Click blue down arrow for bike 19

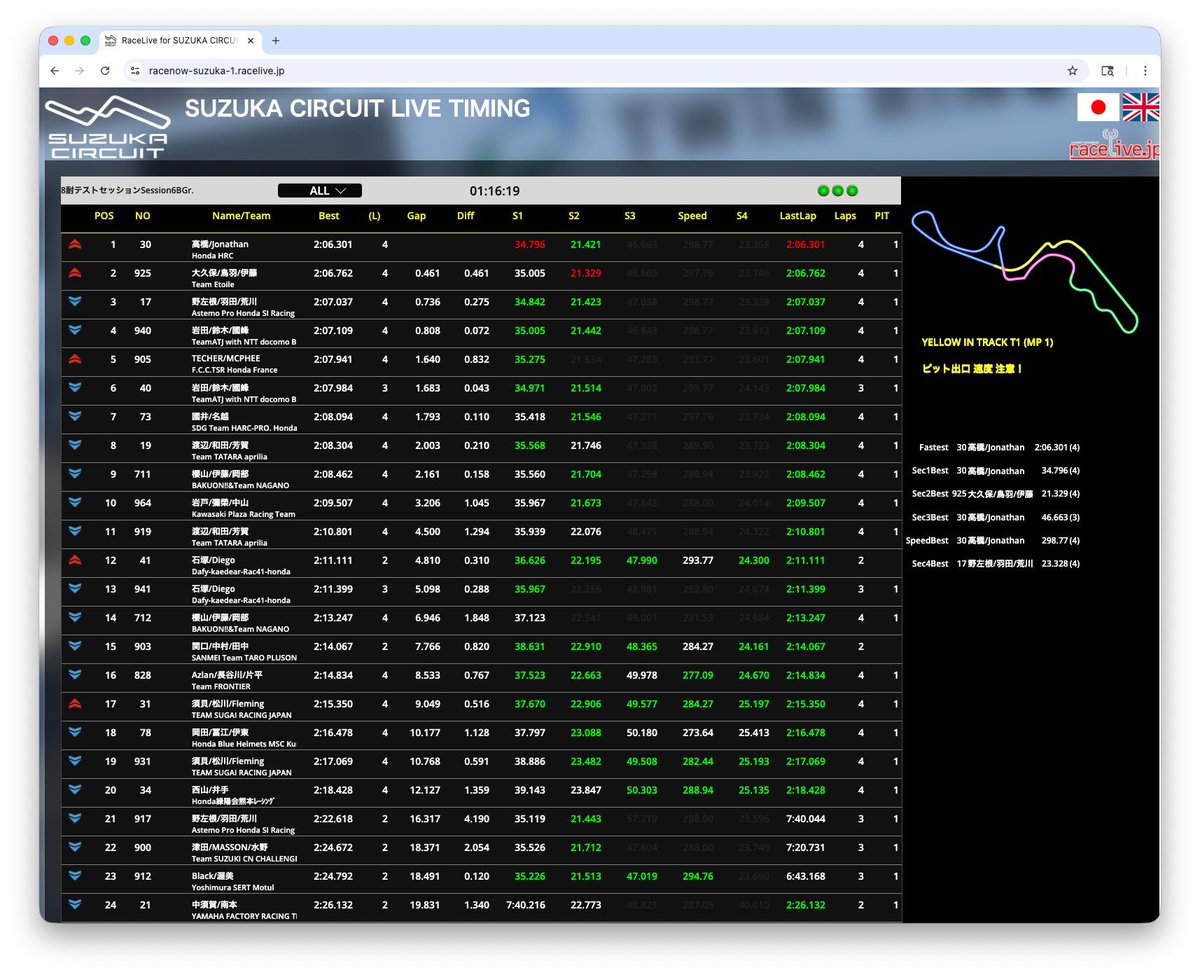[x=75, y=446]
